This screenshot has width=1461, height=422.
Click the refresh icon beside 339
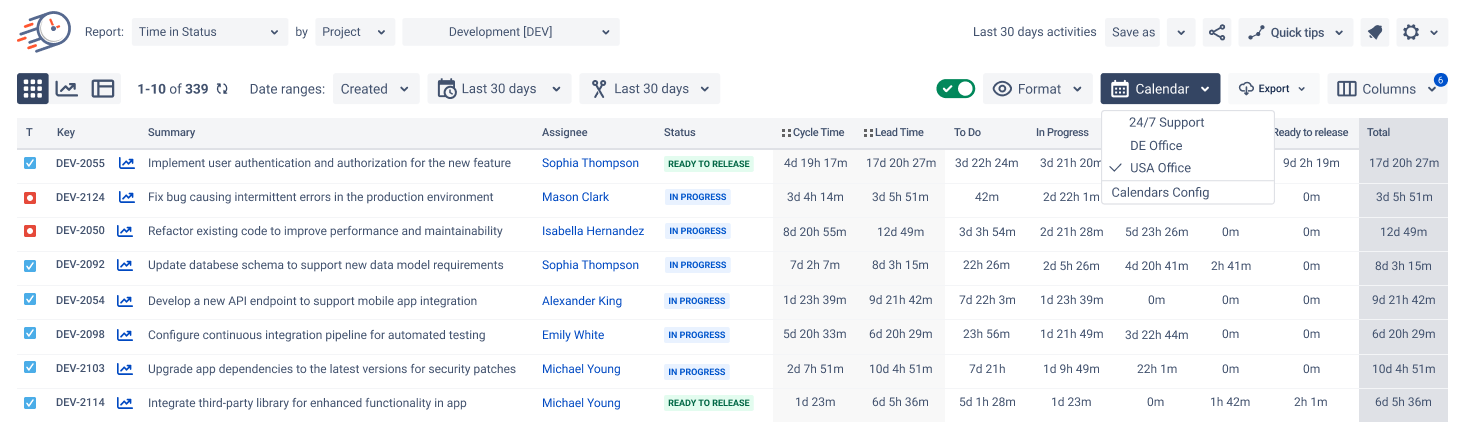click(222, 89)
